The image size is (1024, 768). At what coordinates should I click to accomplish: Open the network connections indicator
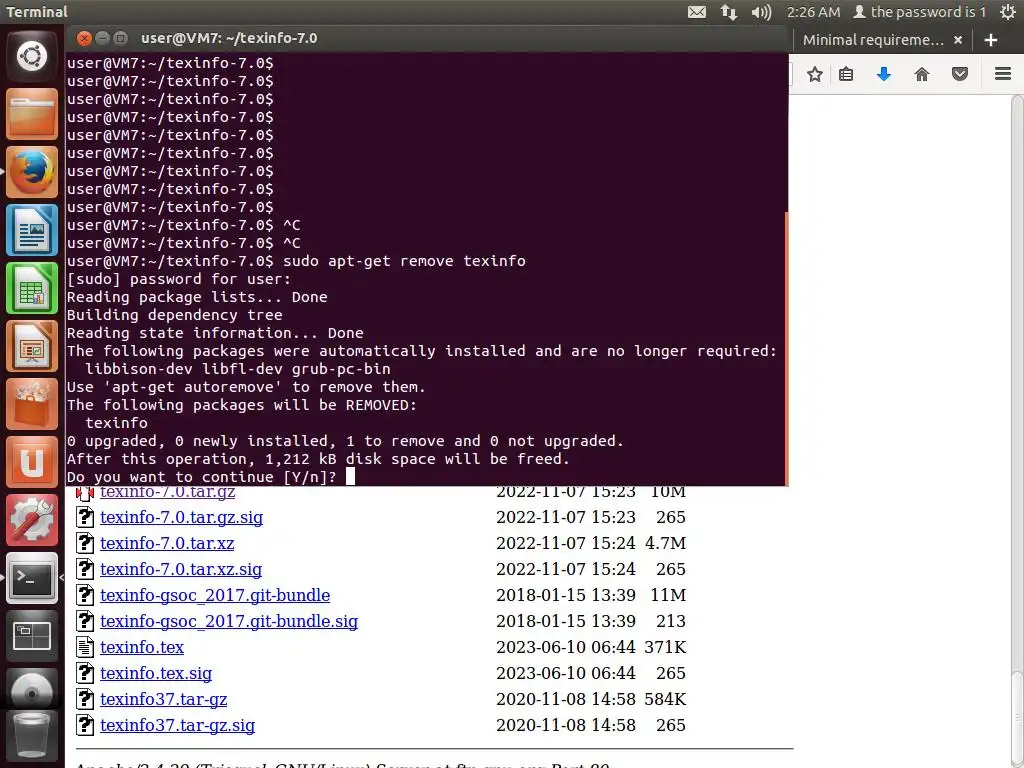(729, 12)
